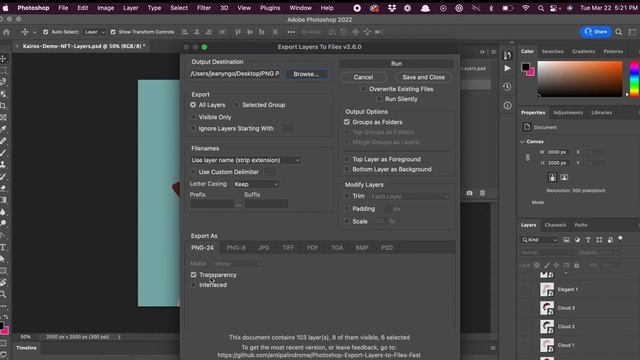Select the All Layers radio button
This screenshot has width=640, height=360.
(x=193, y=105)
